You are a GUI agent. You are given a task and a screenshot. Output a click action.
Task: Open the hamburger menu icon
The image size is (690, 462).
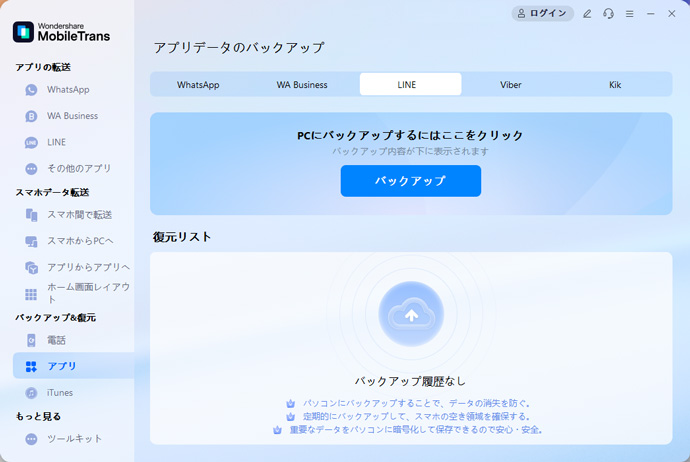(630, 14)
